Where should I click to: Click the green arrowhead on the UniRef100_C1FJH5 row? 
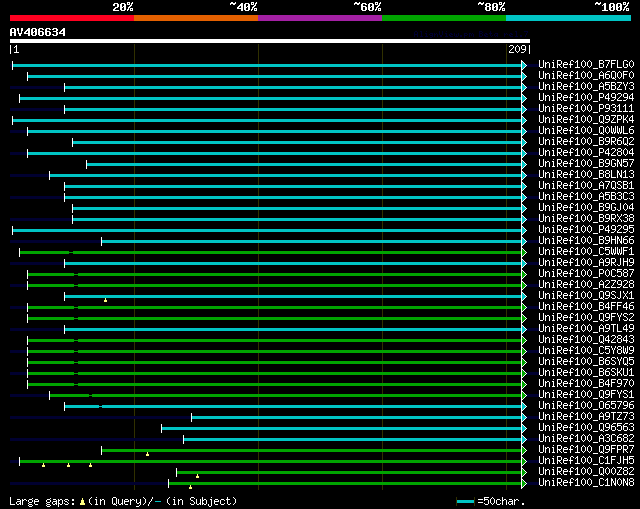[x=524, y=461]
